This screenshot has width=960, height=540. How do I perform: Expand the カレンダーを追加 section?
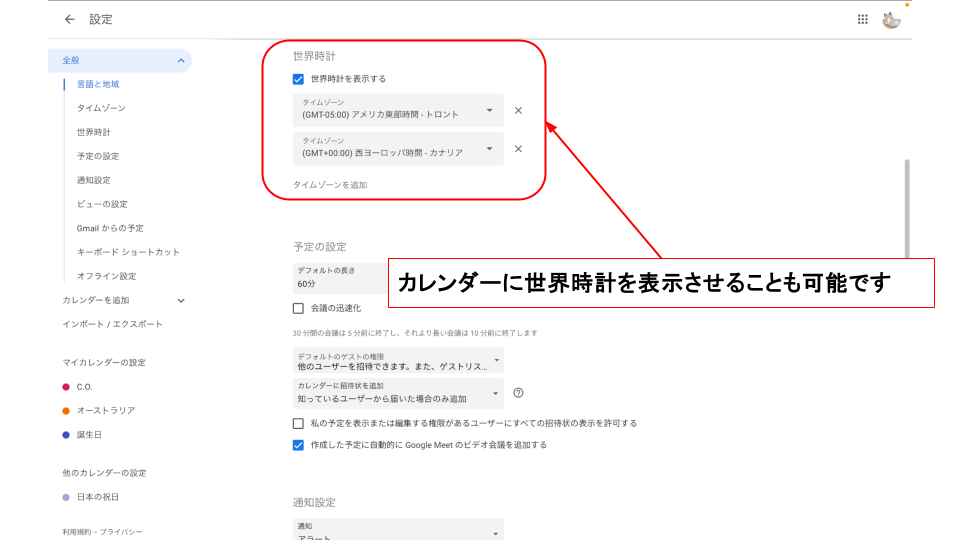(x=181, y=300)
